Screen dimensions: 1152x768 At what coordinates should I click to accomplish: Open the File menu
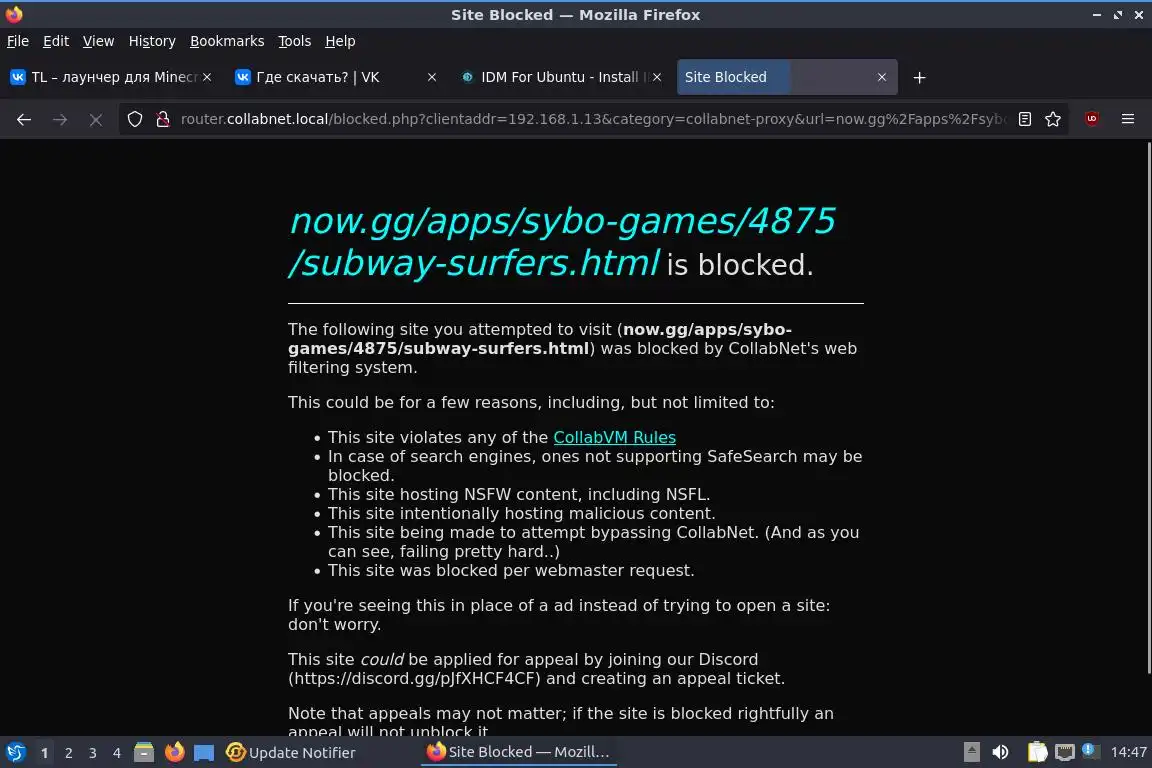pyautogui.click(x=18, y=41)
